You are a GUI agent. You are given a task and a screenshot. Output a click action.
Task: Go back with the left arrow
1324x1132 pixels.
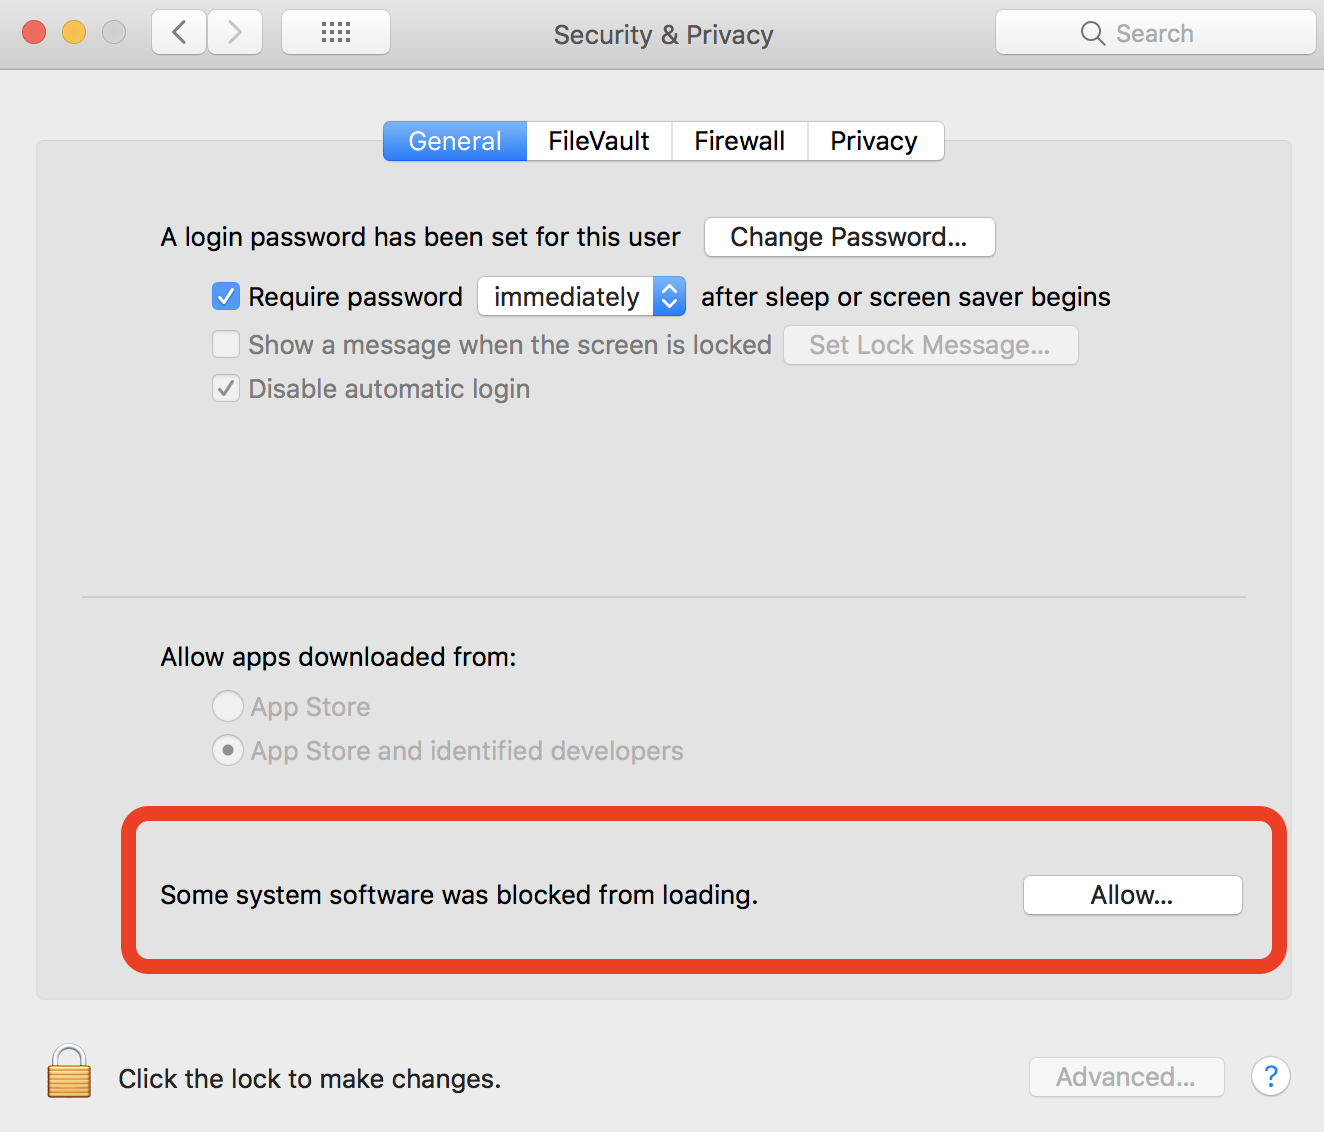pyautogui.click(x=180, y=33)
